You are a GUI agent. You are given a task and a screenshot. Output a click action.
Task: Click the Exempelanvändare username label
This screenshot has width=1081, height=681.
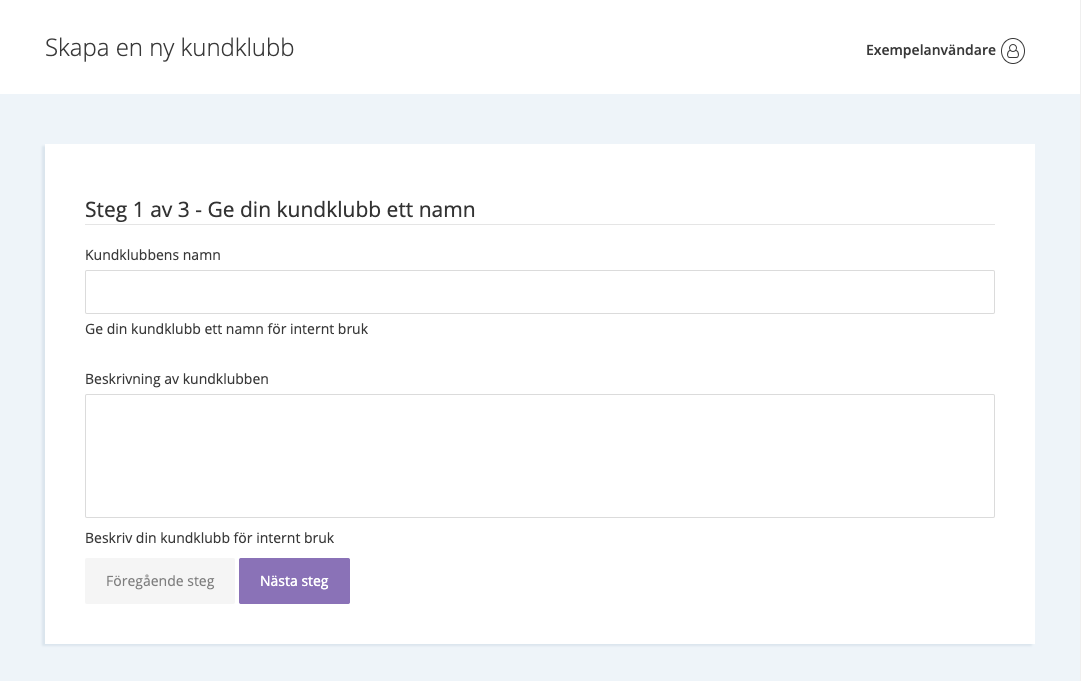pyautogui.click(x=930, y=50)
